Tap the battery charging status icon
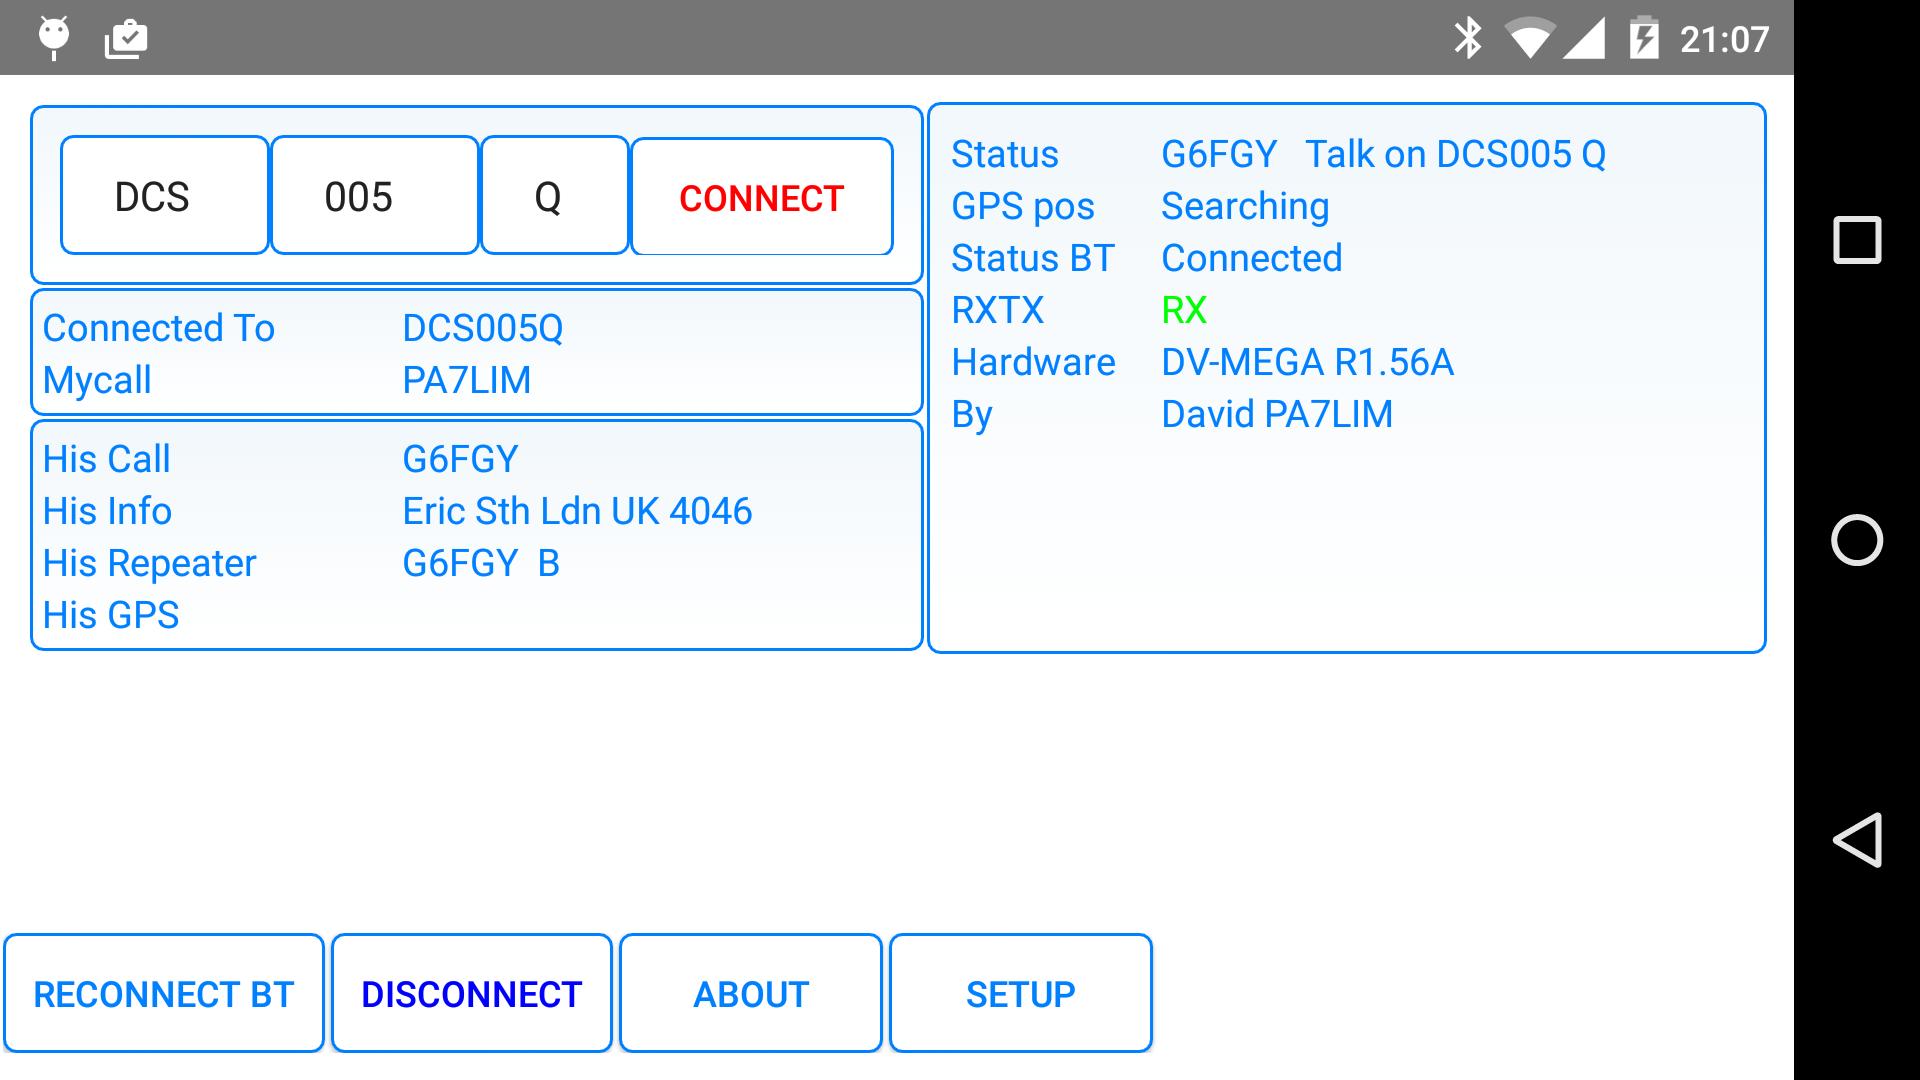The width and height of the screenshot is (1920, 1080). pyautogui.click(x=1644, y=38)
